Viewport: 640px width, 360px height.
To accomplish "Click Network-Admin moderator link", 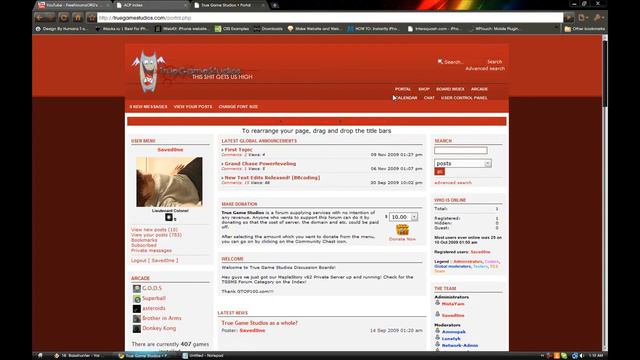I will click(460, 345).
